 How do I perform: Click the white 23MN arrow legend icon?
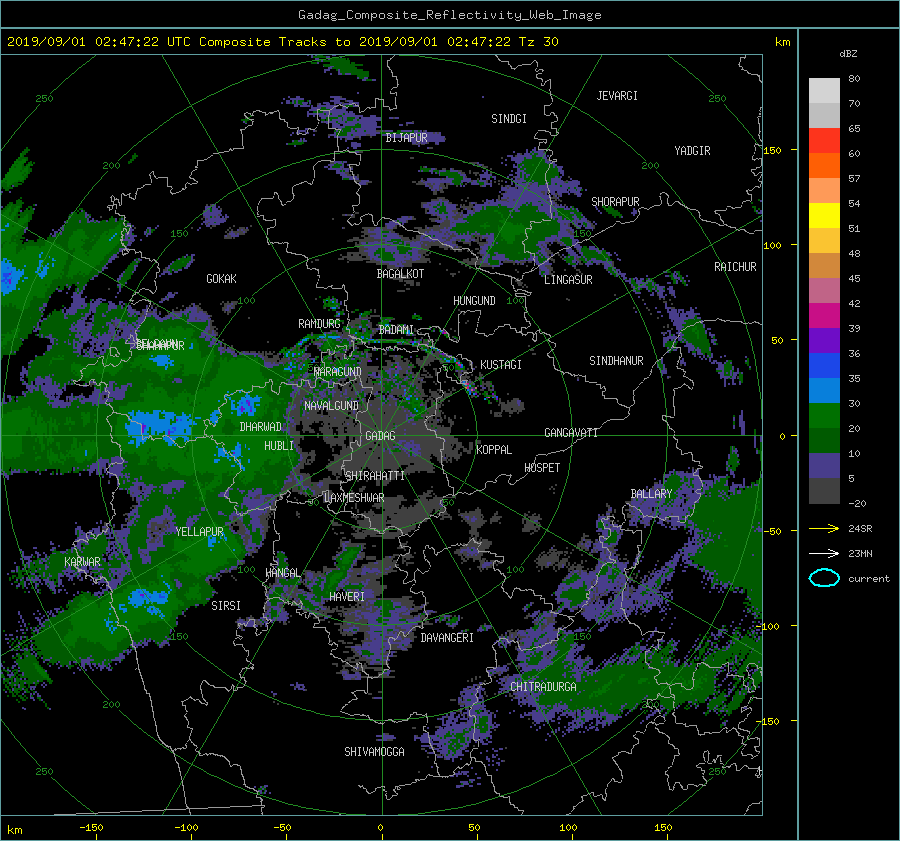[x=824, y=553]
